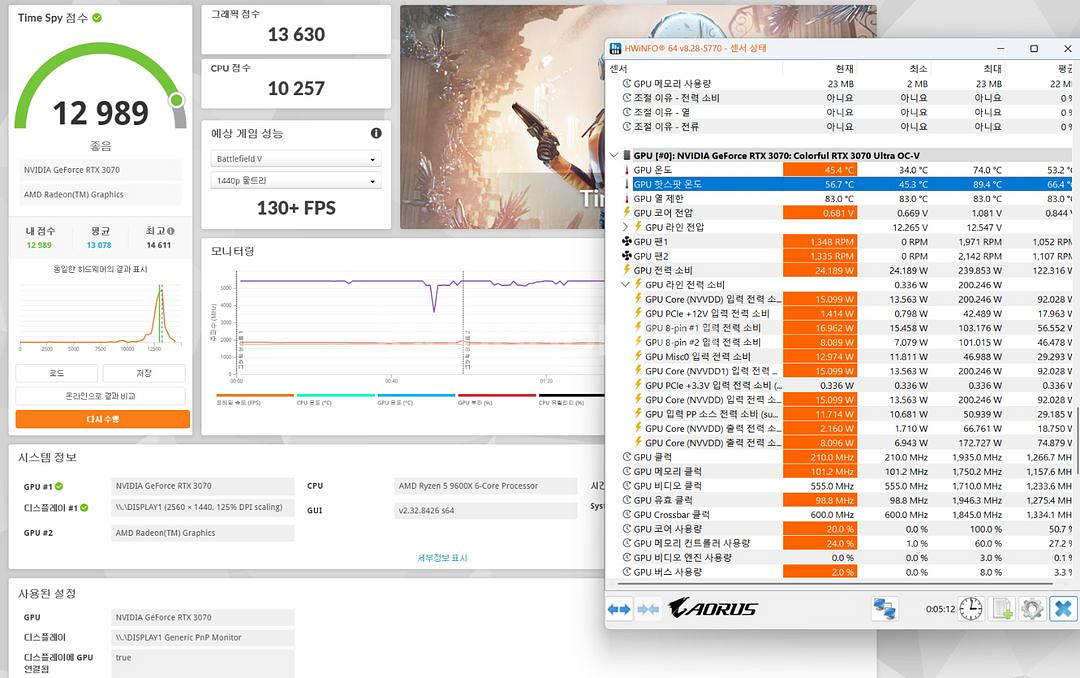Viewport: 1080px width, 678px height.
Task: Click the 10 257 CPU score value
Action: (x=296, y=88)
